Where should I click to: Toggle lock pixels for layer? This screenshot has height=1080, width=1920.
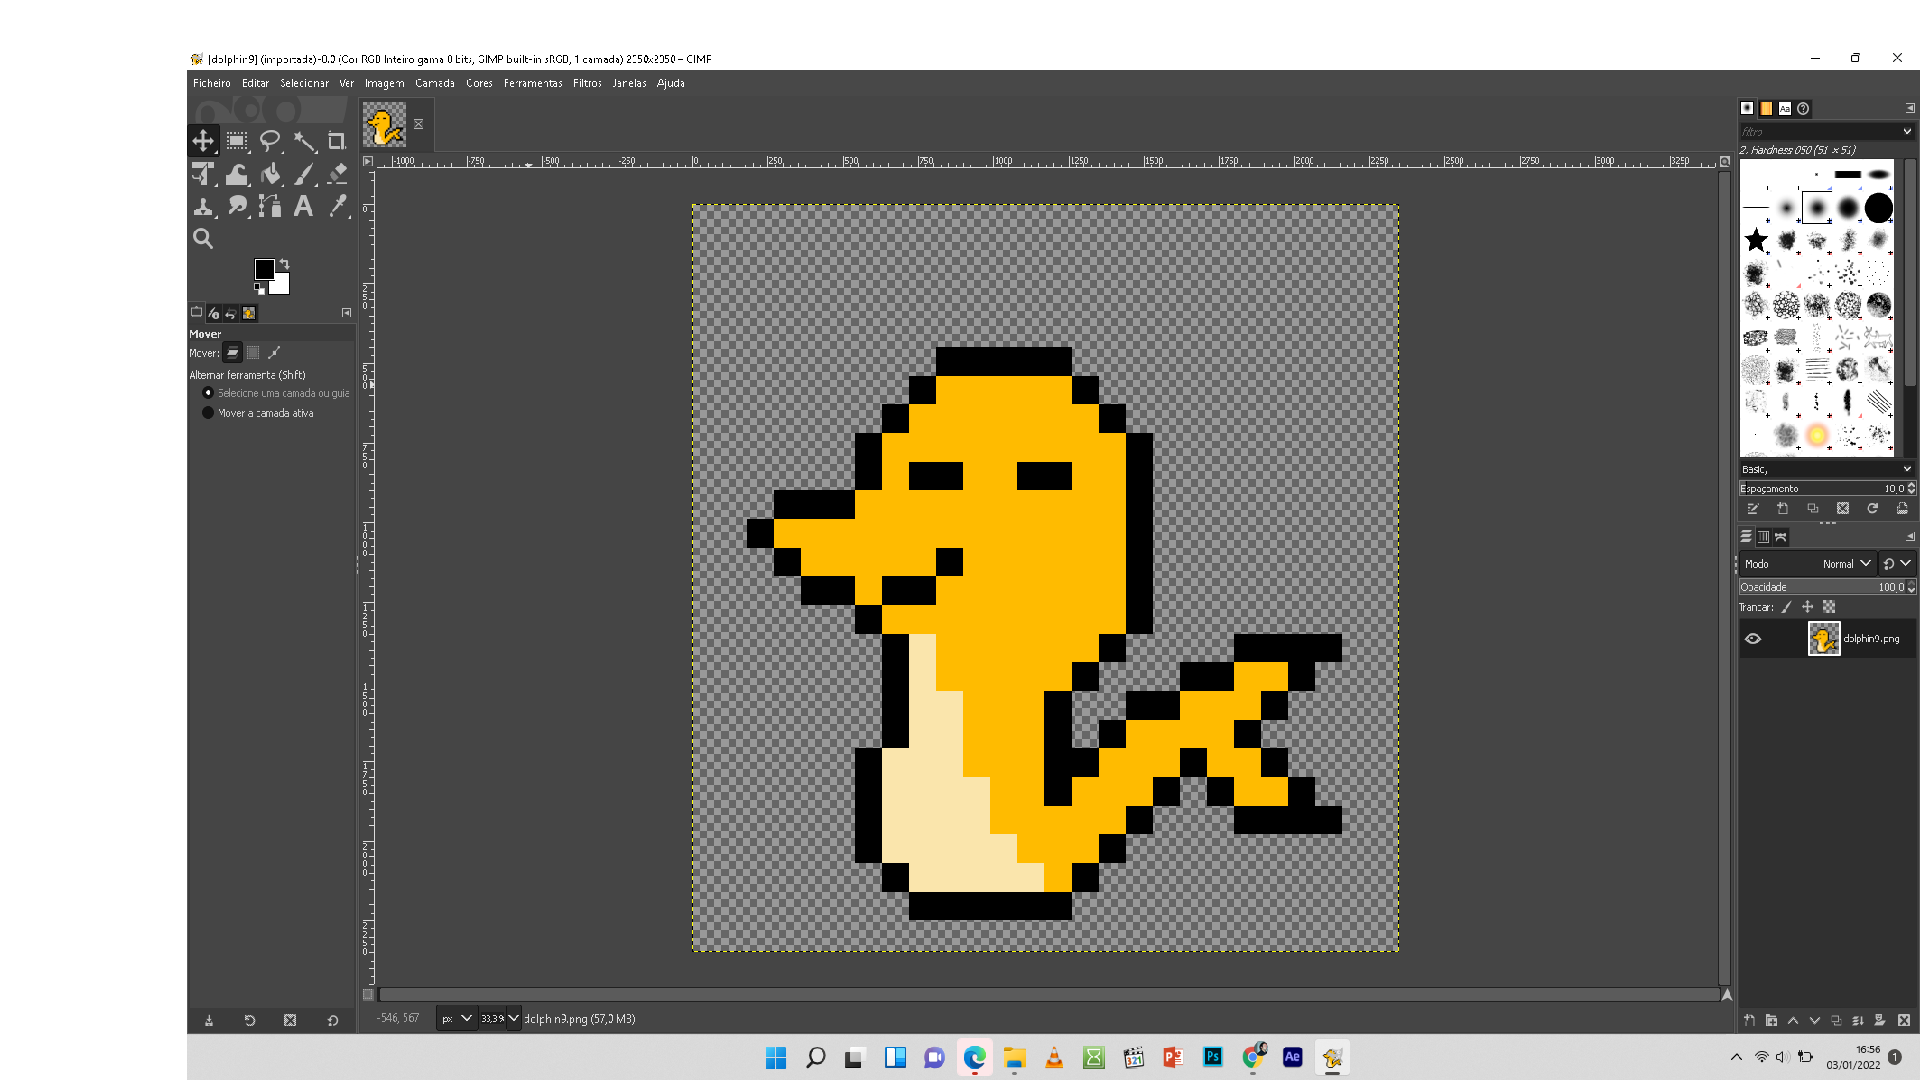1787,607
